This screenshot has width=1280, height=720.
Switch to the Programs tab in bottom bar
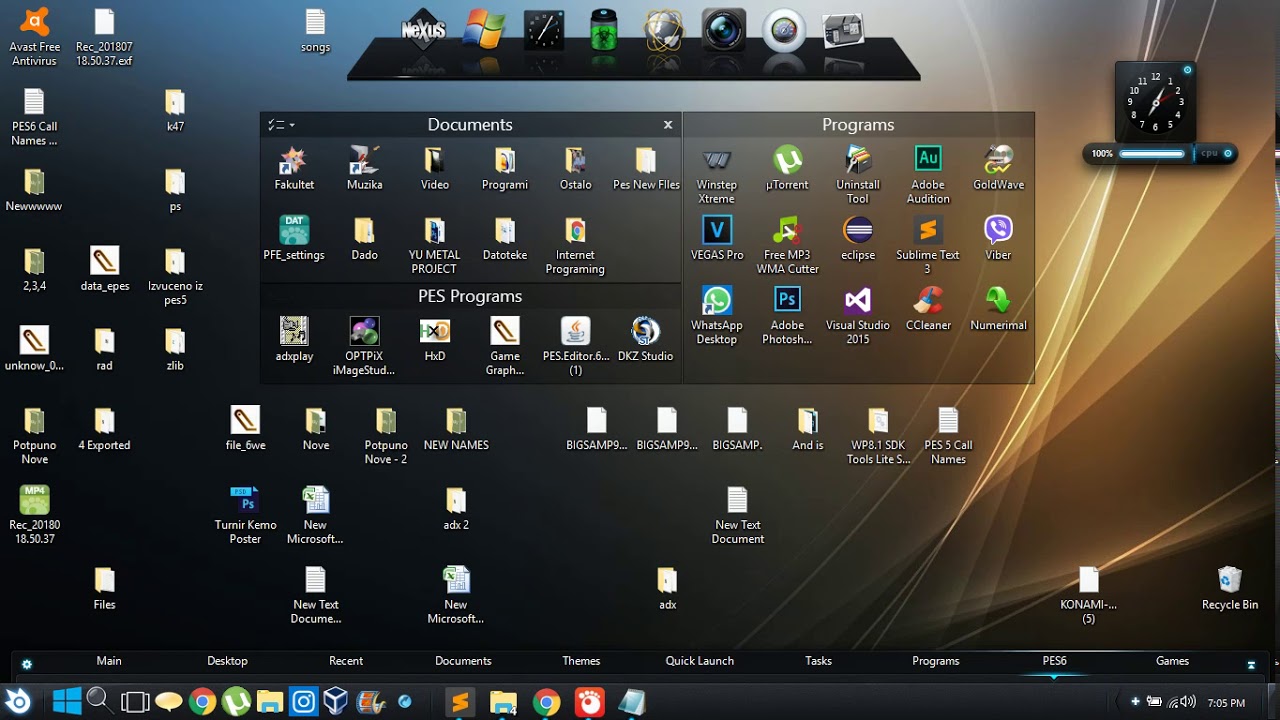coord(936,661)
